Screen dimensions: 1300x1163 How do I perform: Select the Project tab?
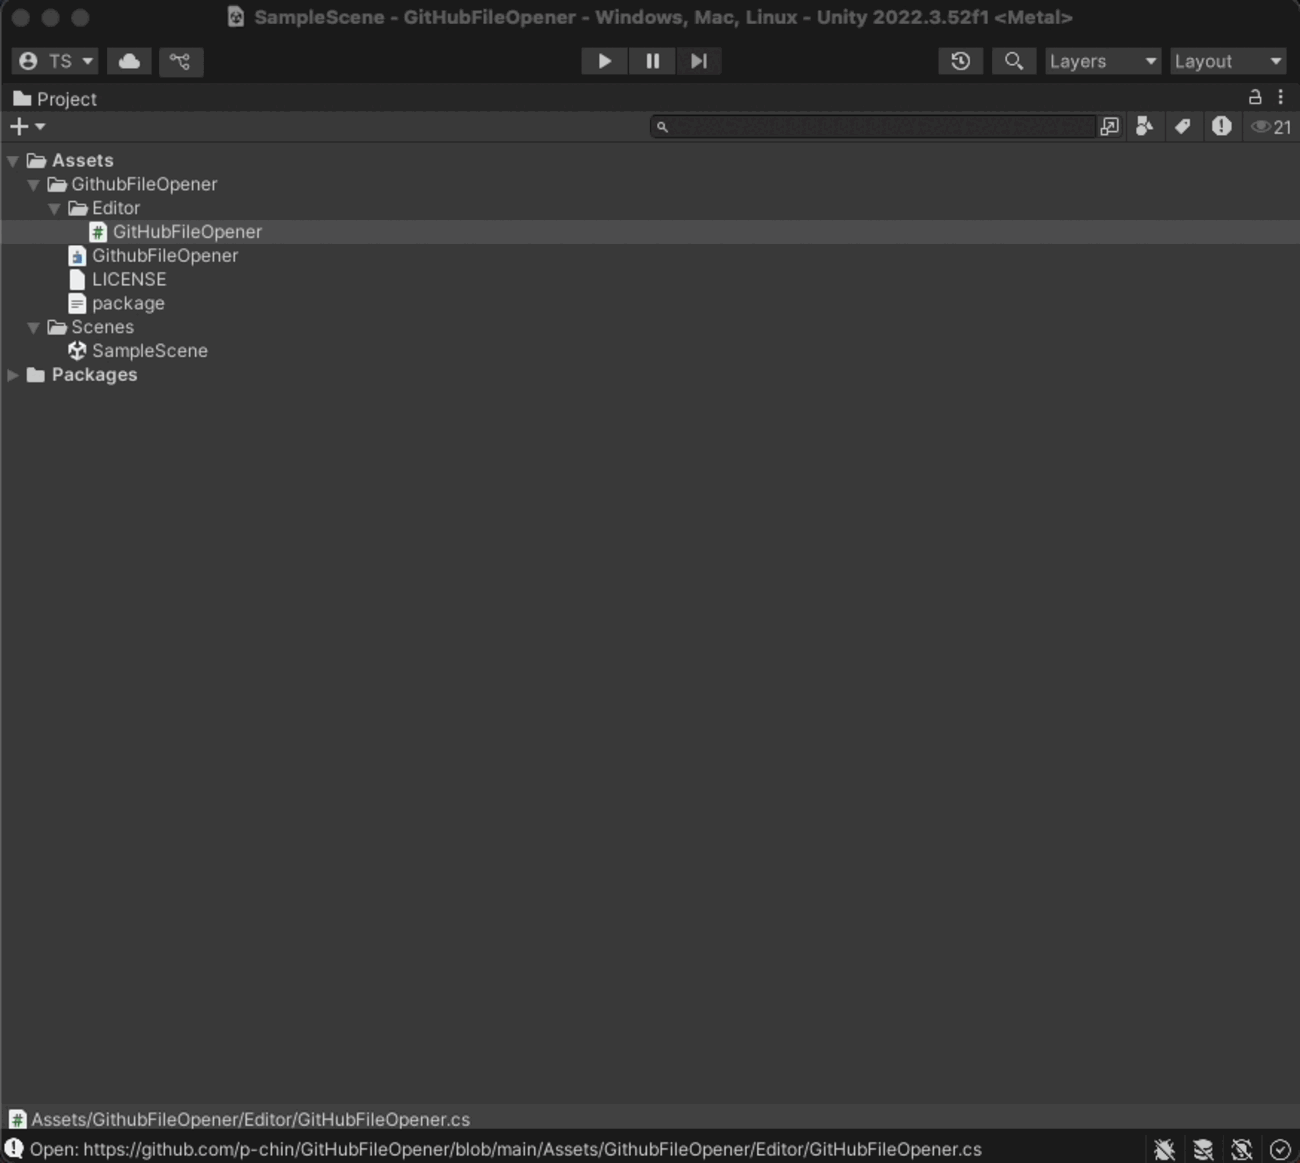(x=55, y=99)
